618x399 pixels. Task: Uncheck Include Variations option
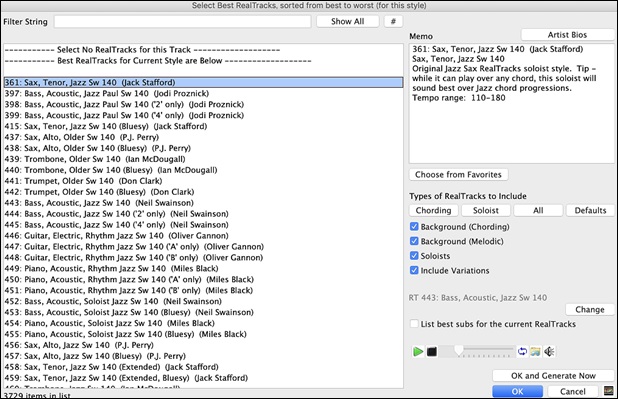(x=414, y=270)
